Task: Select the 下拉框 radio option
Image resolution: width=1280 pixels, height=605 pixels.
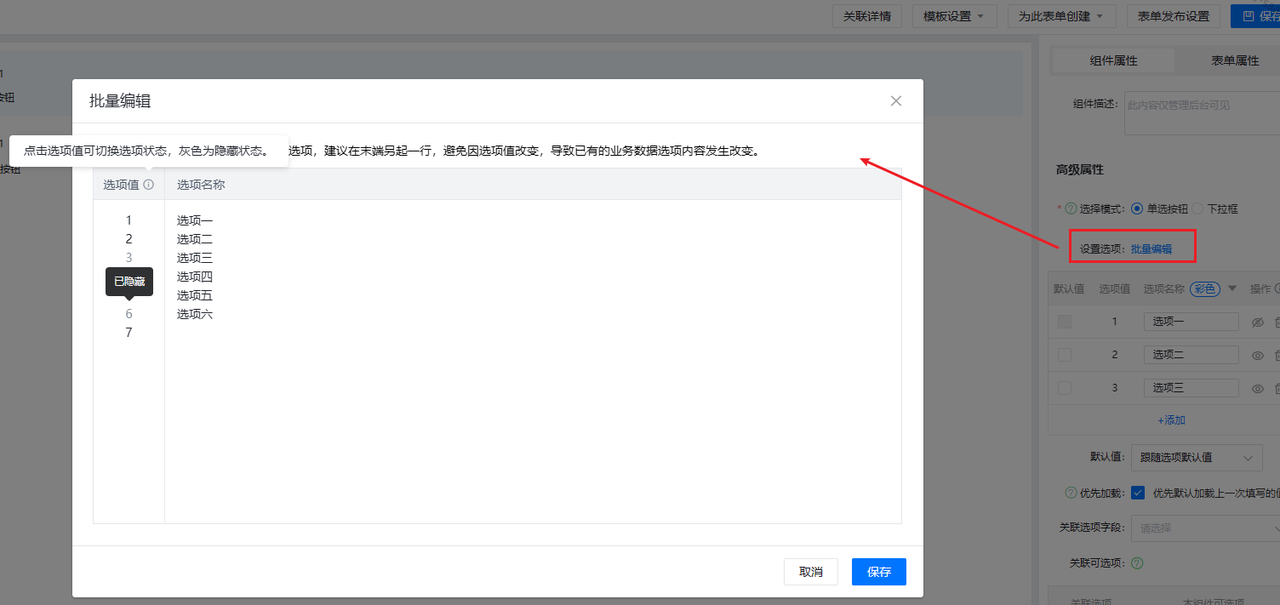Action: pyautogui.click(x=1198, y=209)
